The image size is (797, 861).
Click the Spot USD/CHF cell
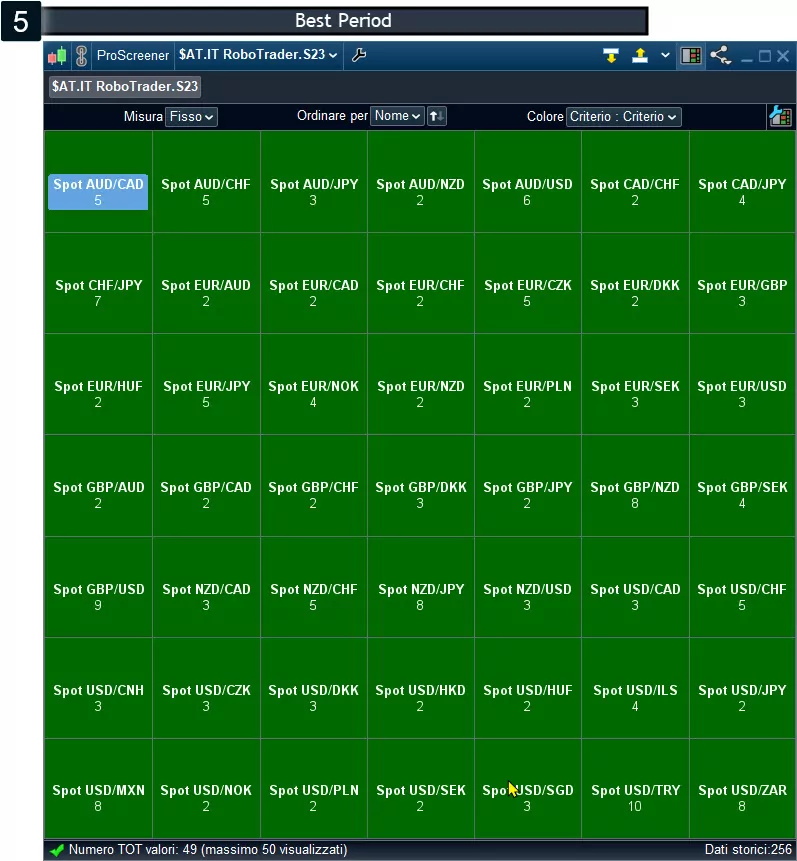pos(742,587)
